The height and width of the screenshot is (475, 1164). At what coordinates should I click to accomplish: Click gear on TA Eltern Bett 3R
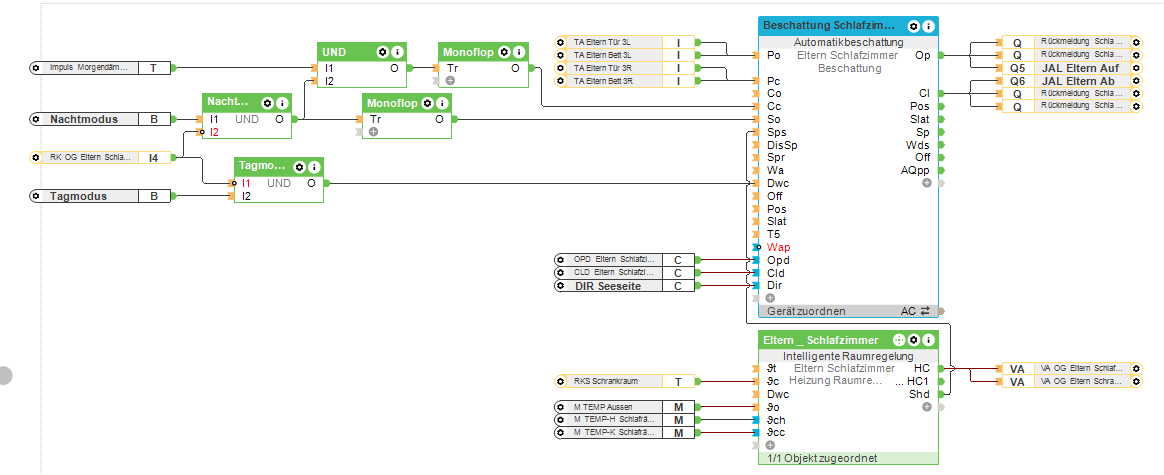(x=560, y=80)
